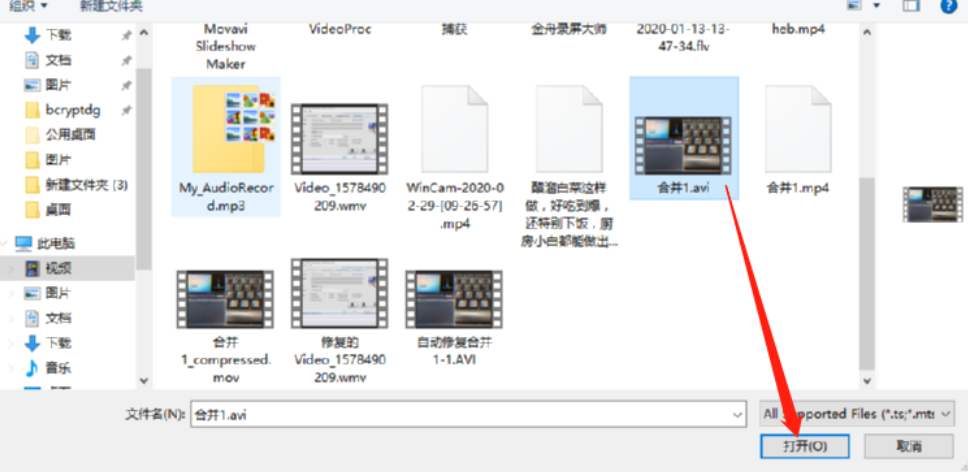Select 自动修复合并1-1.AVI thumbnail
The height and width of the screenshot is (472, 968).
click(454, 299)
